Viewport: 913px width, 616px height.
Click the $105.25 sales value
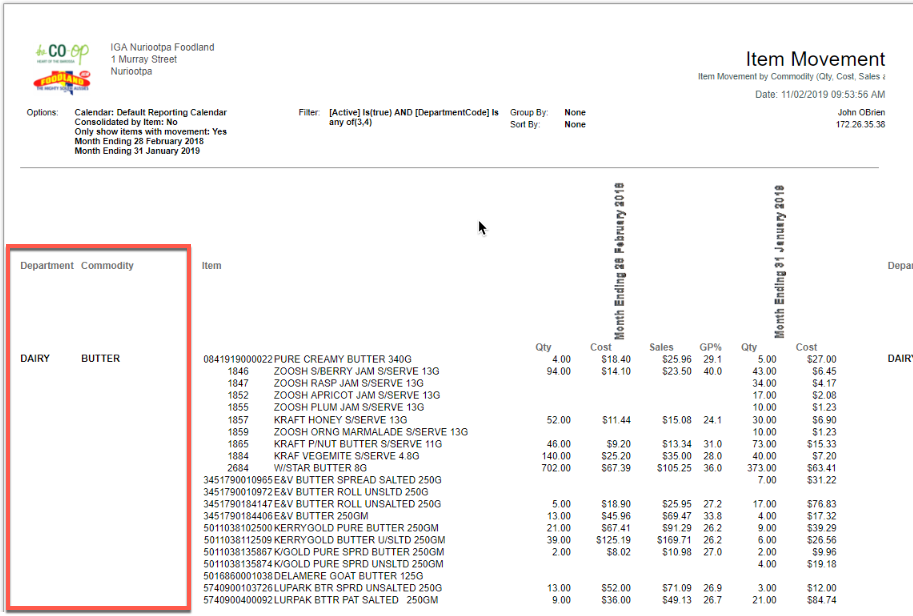(674, 468)
